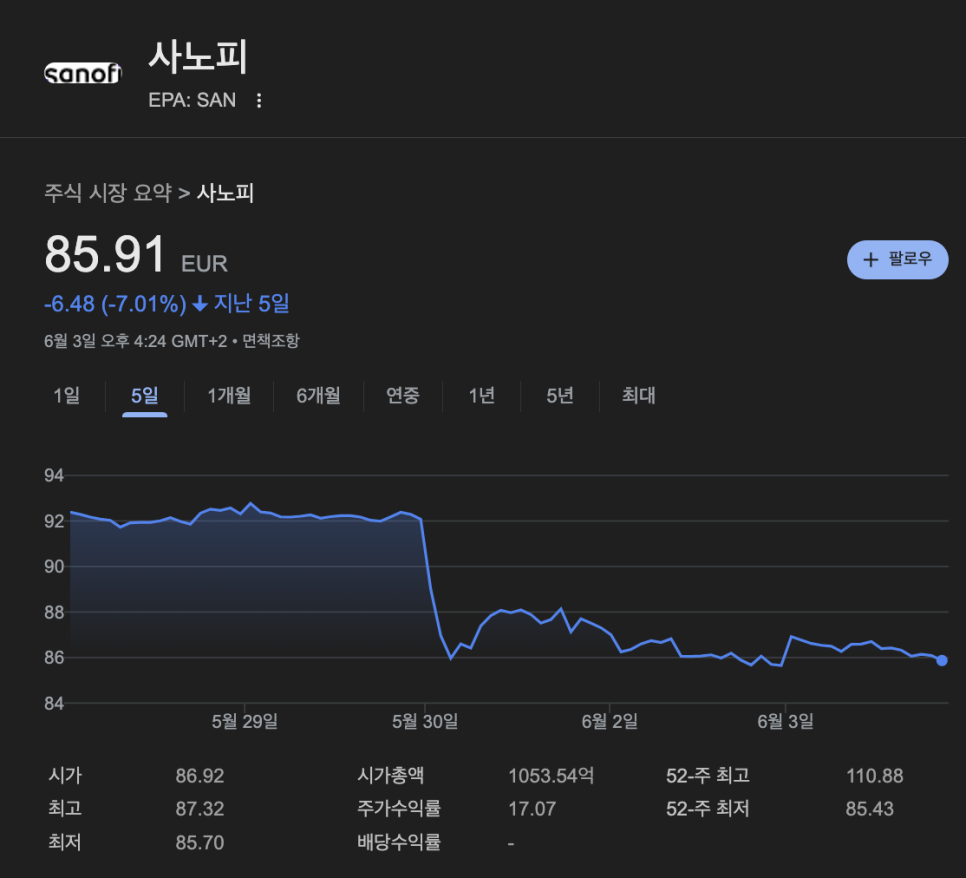
Task: Click the 52-주 최저 value 85.43
Action: [869, 809]
